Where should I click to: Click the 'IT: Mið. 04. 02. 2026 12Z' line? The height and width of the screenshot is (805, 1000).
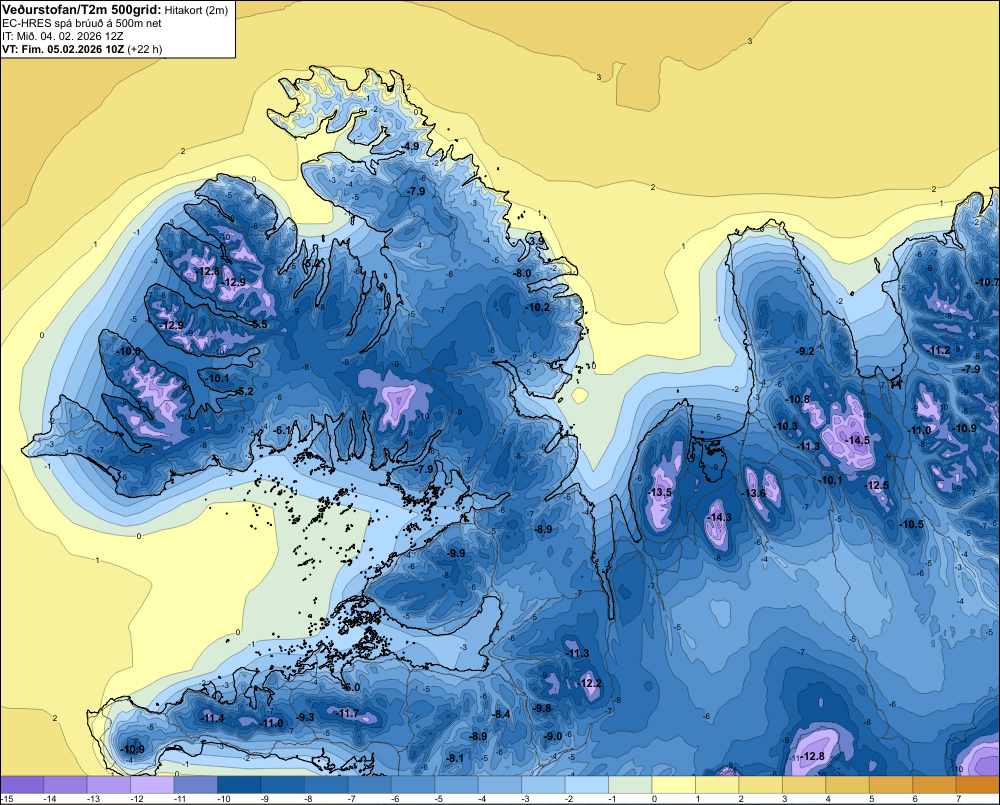point(62,36)
